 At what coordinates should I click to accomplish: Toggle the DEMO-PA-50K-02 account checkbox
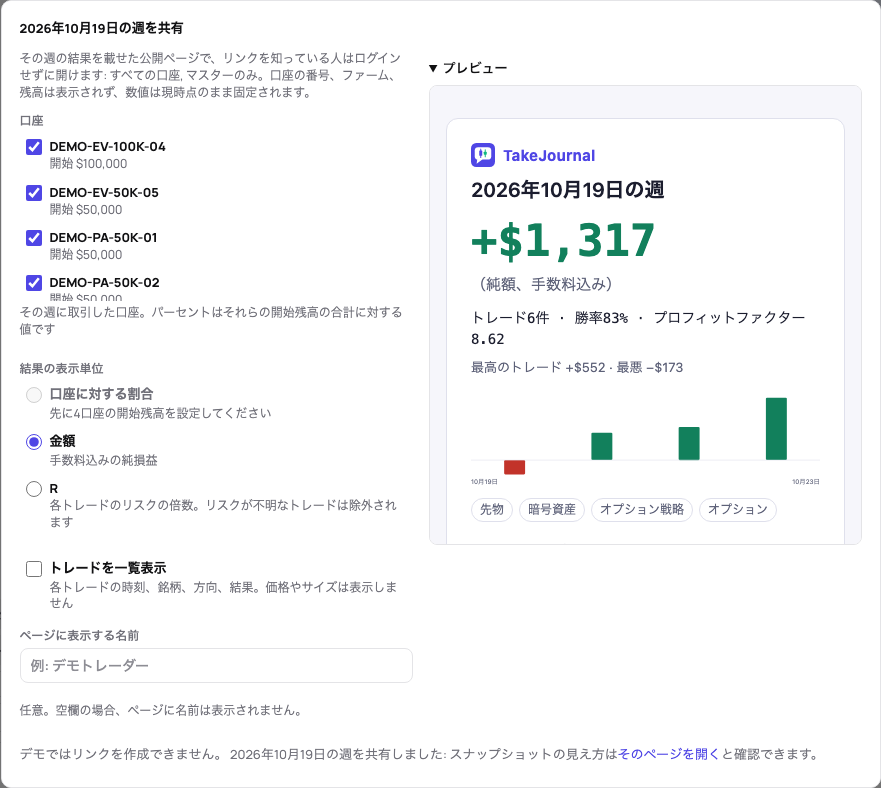(x=34, y=283)
